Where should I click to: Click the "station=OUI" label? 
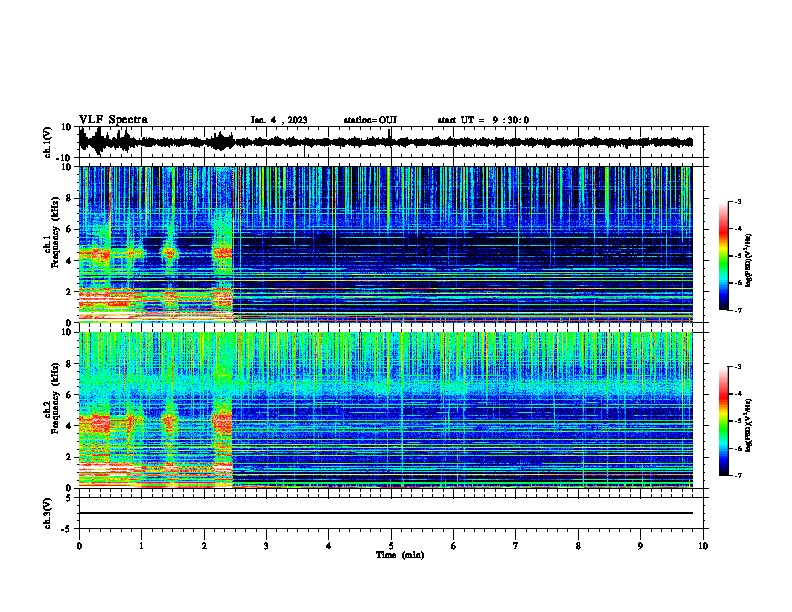pos(370,120)
